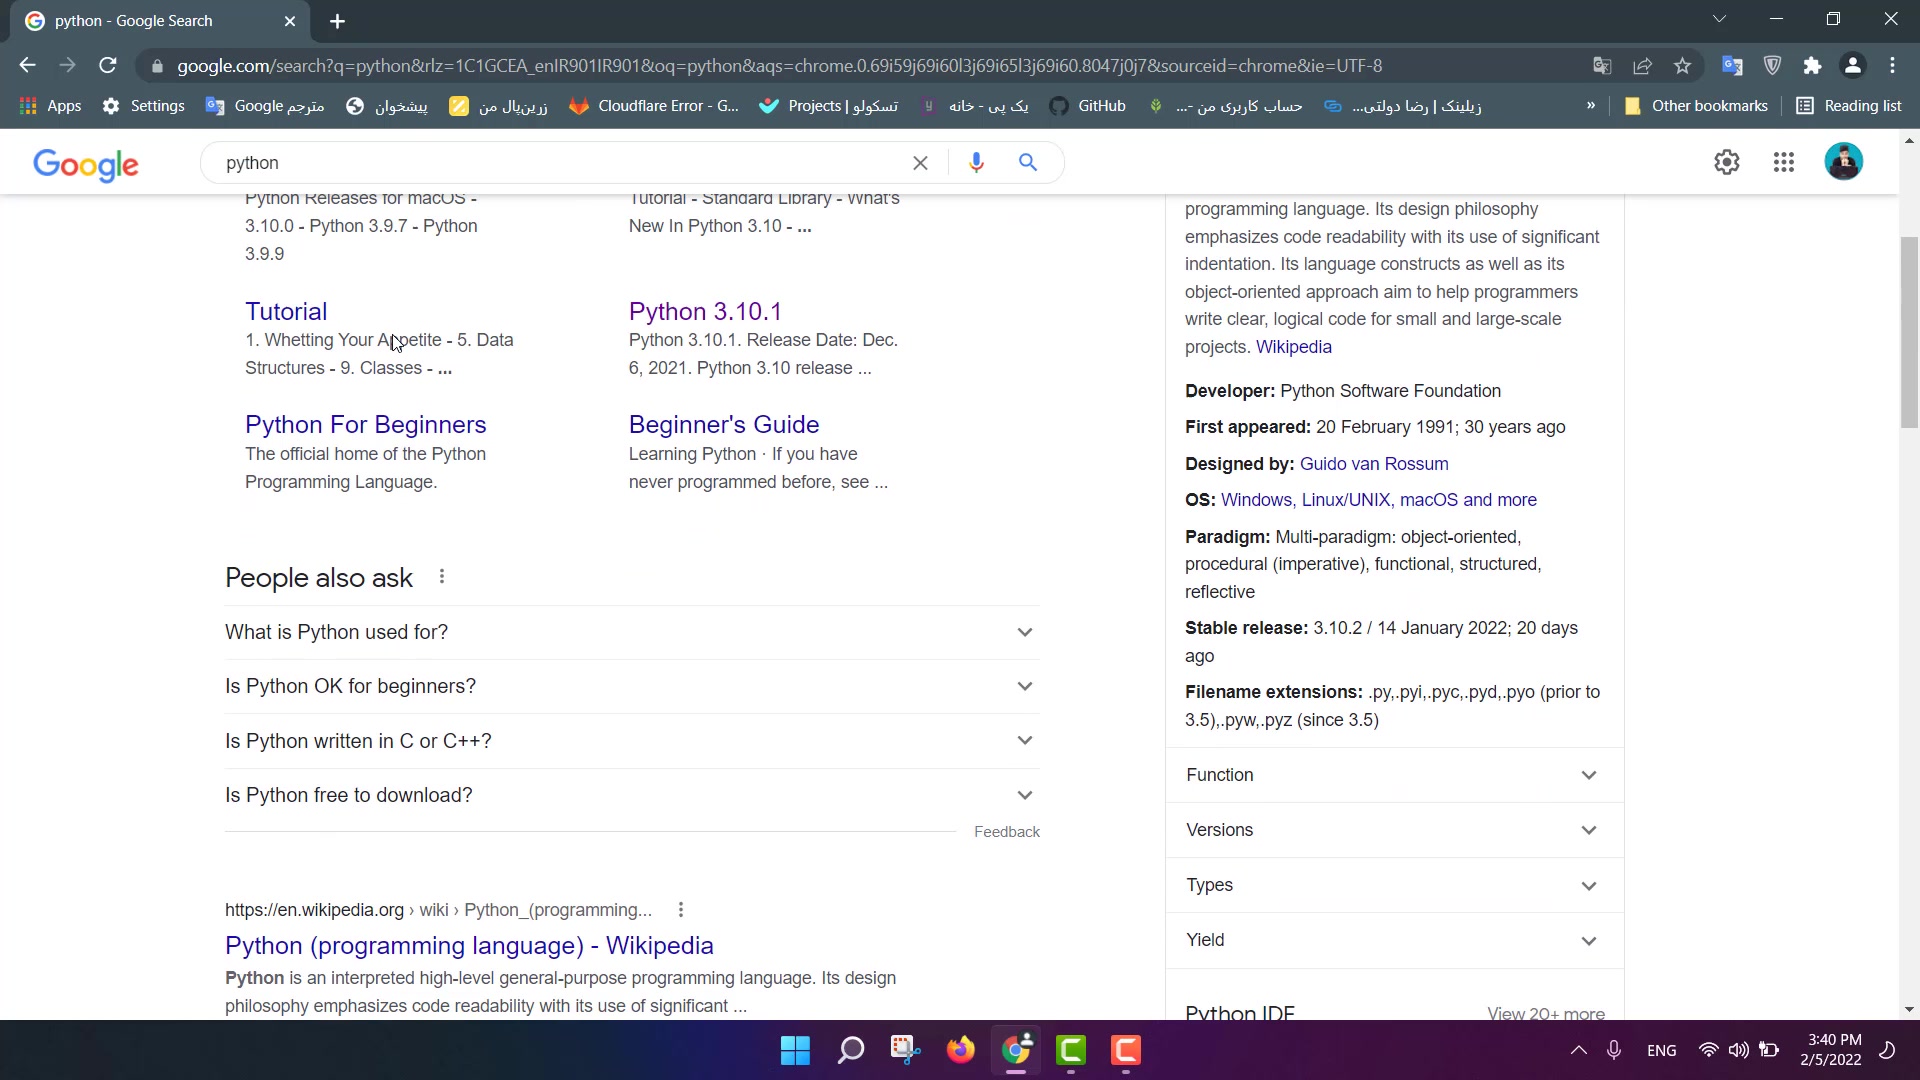Click the voice search microphone icon
This screenshot has width=1920, height=1080.
(976, 162)
